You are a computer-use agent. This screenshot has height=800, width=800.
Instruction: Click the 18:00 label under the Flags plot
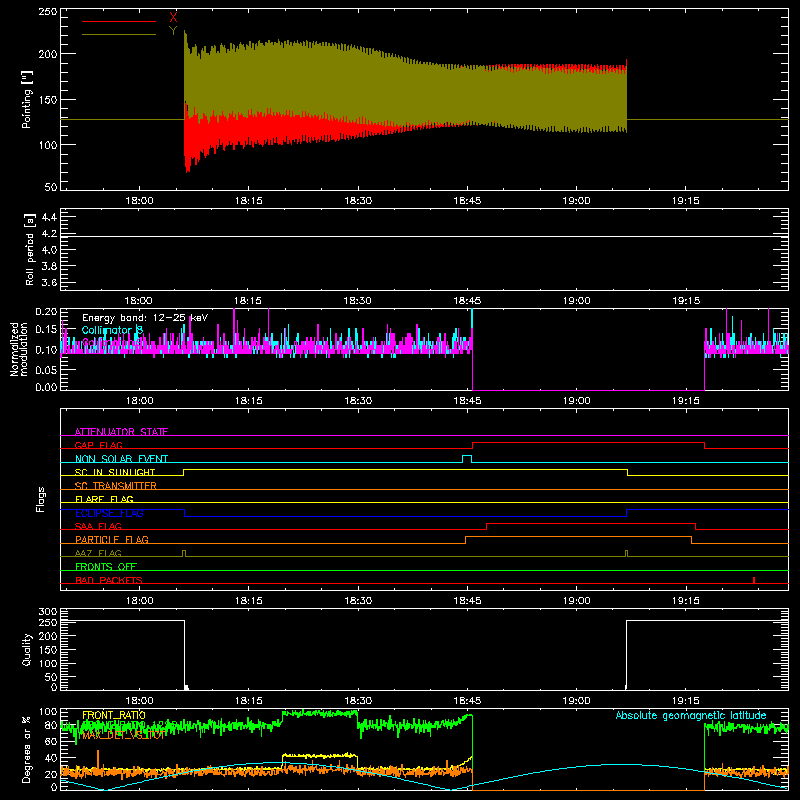tap(139, 601)
